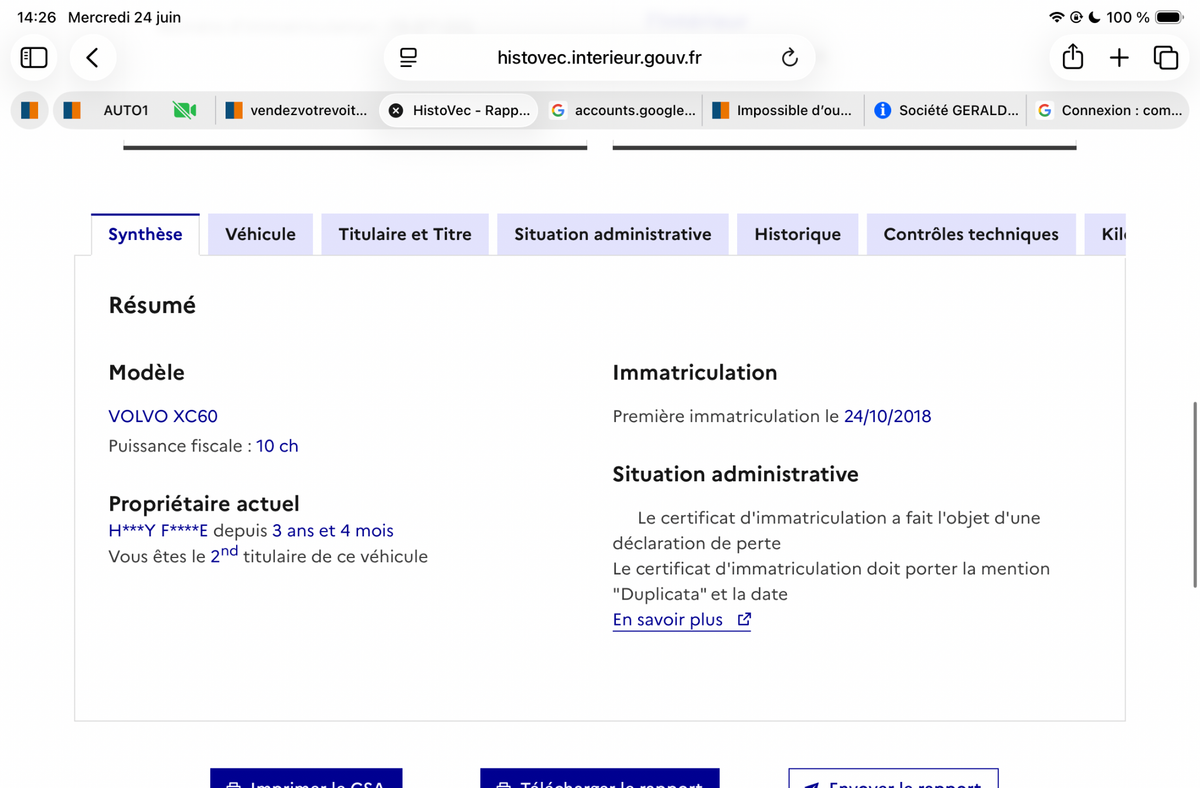Switch to the Véhicule tab
The width and height of the screenshot is (1200, 788).
[x=260, y=234]
